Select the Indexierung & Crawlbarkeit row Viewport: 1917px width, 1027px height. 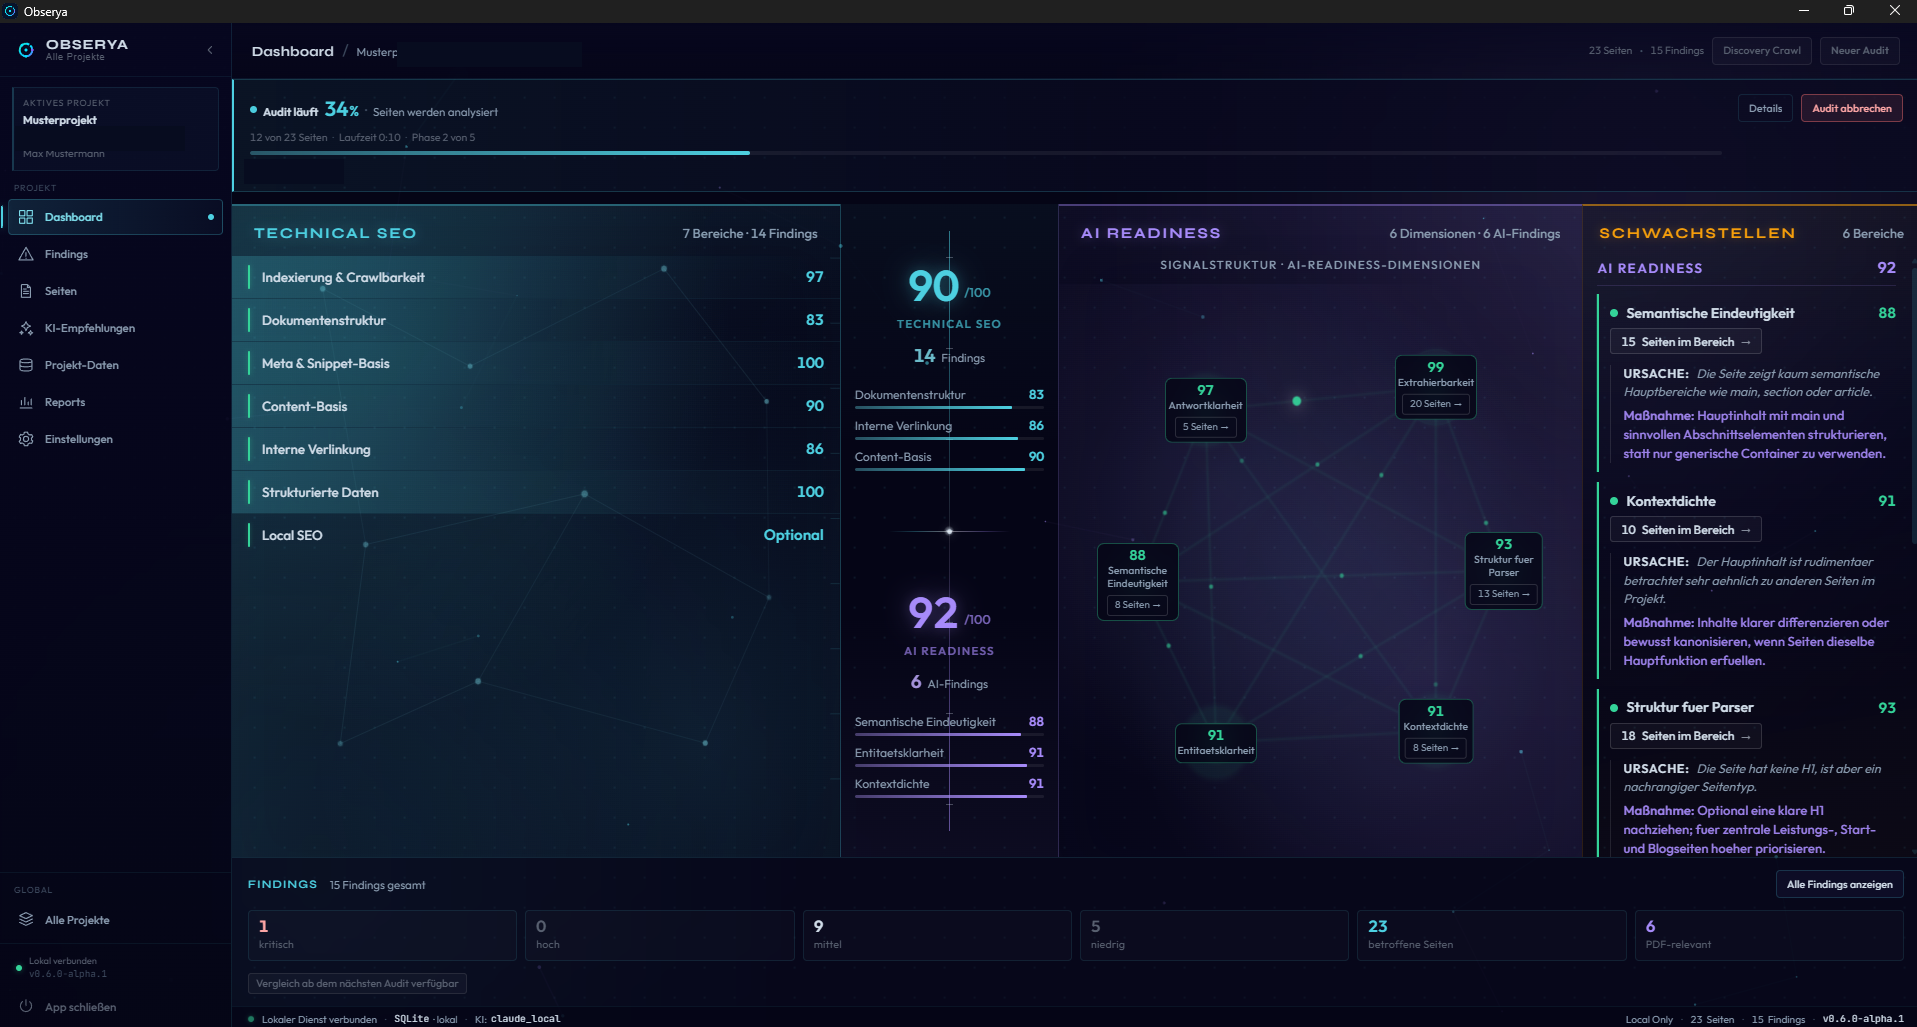click(536, 277)
